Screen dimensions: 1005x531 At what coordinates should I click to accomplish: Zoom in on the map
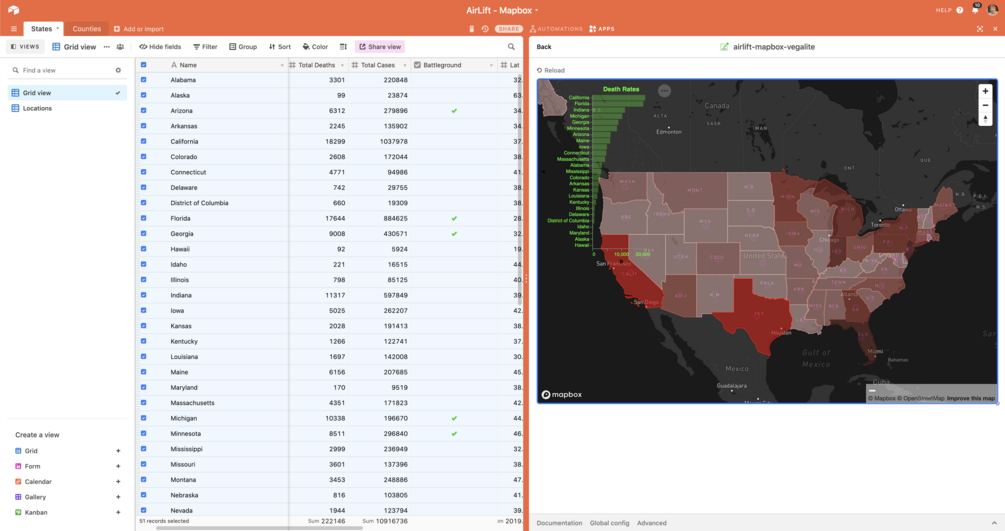click(x=985, y=91)
